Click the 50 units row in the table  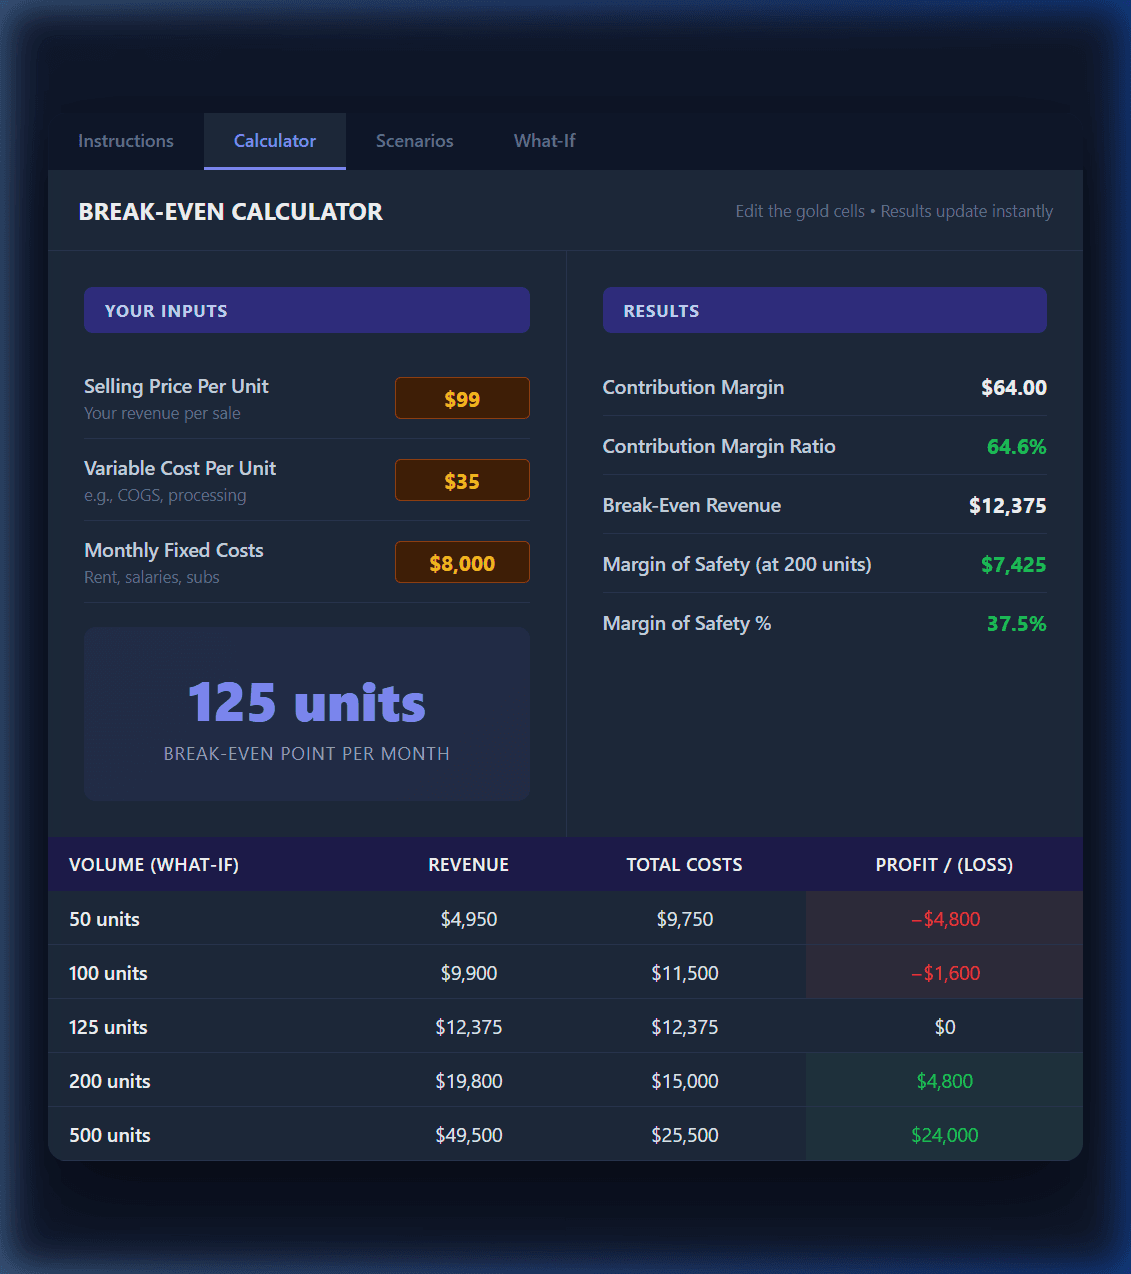104,918
